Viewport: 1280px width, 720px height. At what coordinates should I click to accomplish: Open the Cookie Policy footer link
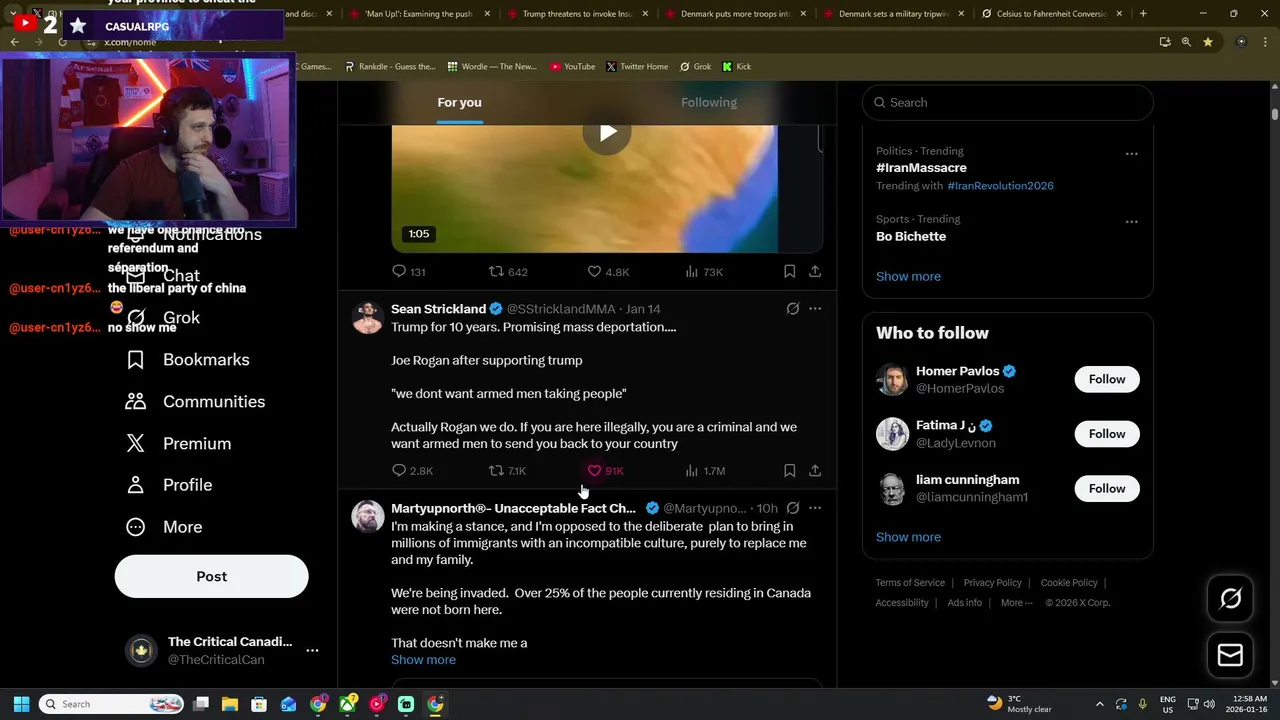click(x=1069, y=583)
